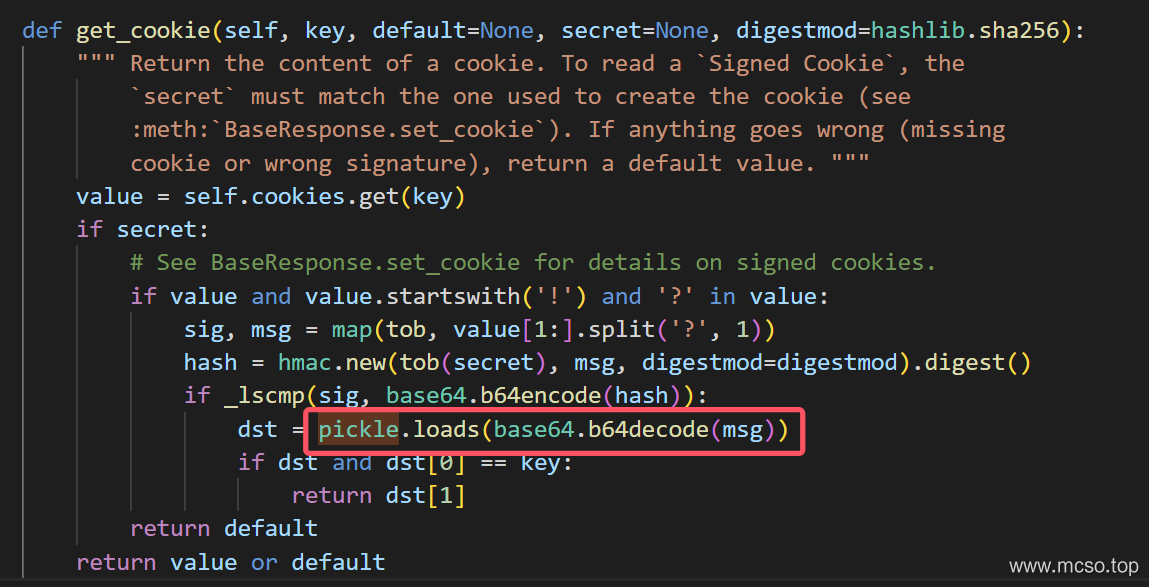Click the final 'return value or default' line
Screen dimensions: 1149x587
point(230,562)
